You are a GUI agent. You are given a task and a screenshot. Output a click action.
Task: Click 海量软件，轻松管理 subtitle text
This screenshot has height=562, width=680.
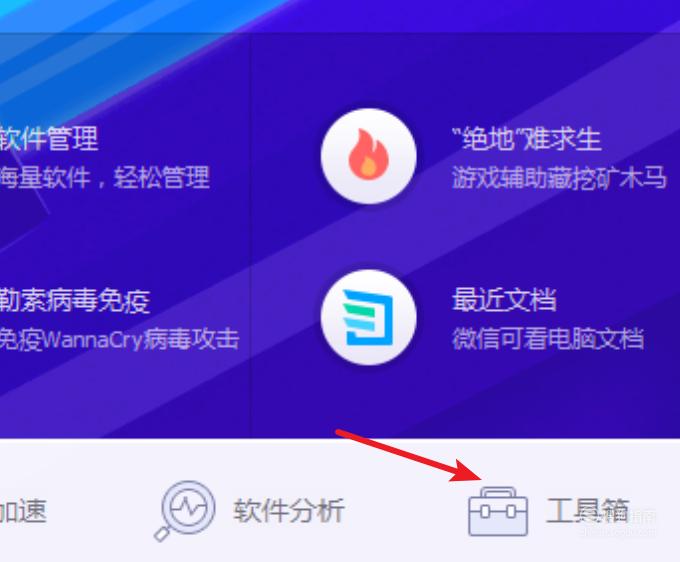pos(104,177)
